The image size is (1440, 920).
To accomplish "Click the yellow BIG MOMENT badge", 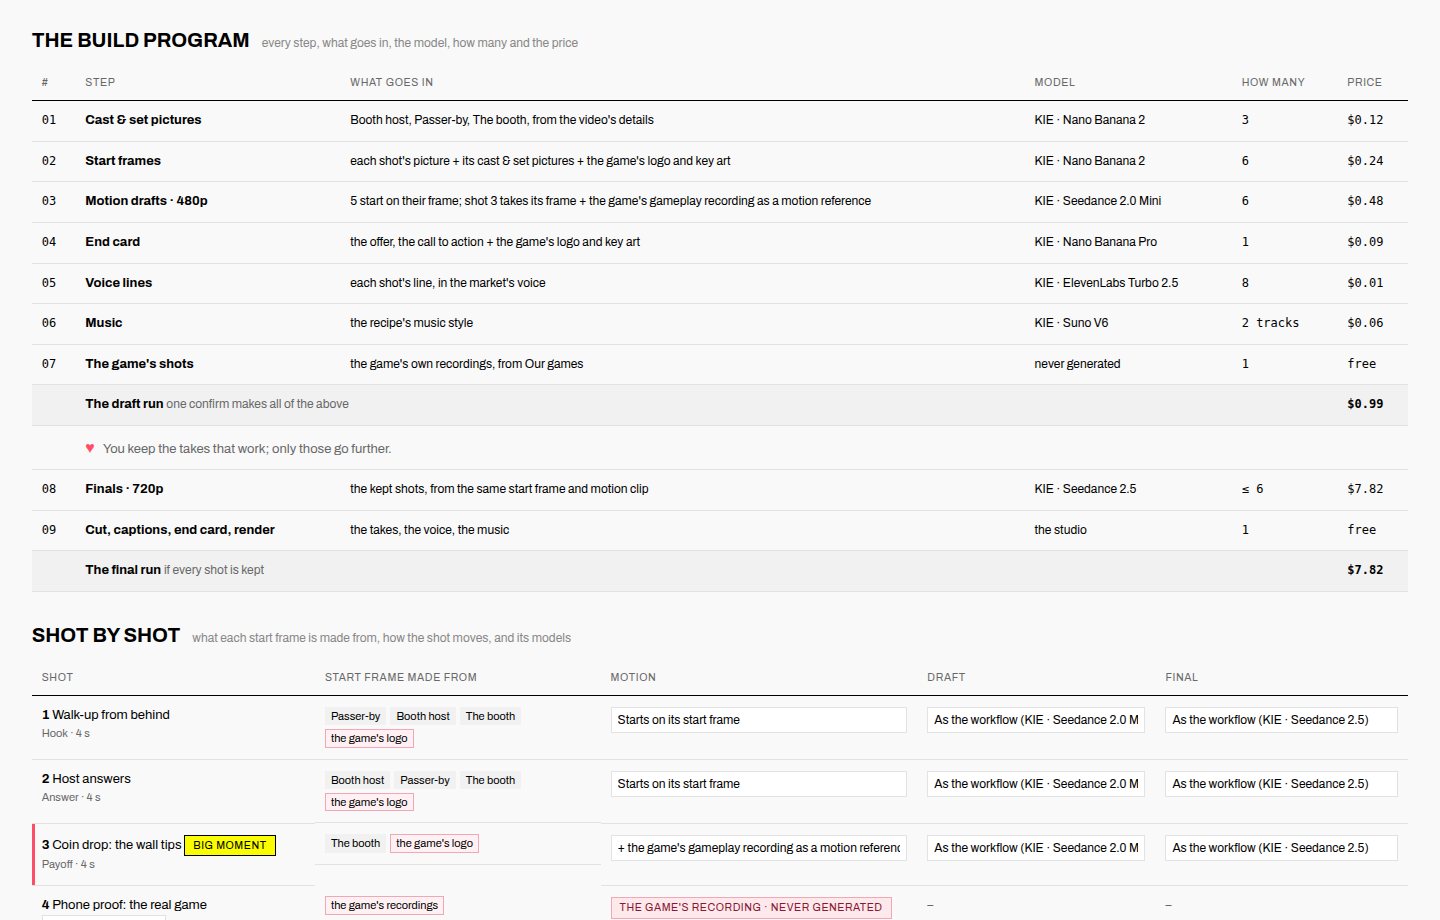I will click(230, 845).
